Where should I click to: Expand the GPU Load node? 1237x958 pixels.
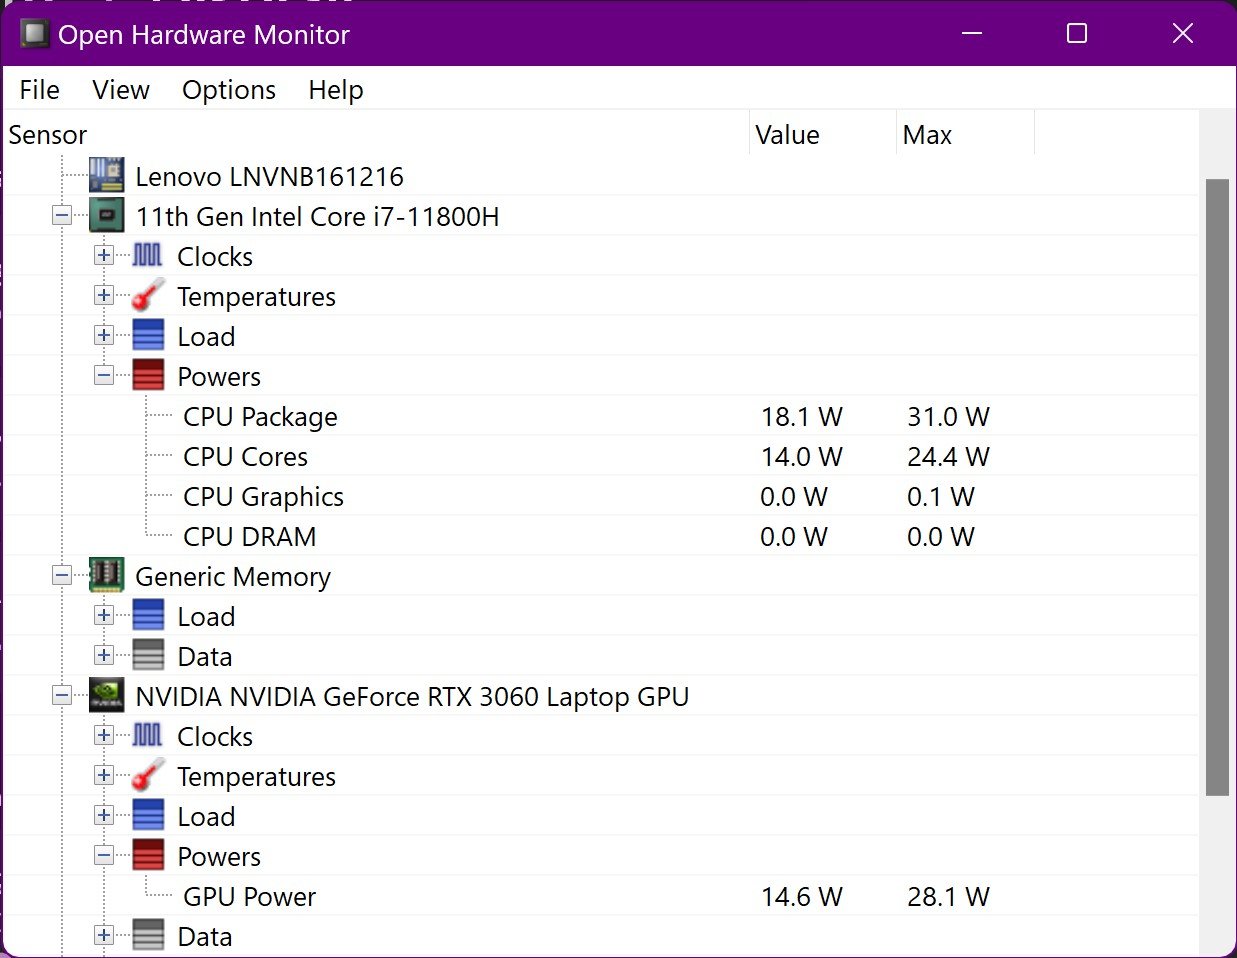pos(104,815)
